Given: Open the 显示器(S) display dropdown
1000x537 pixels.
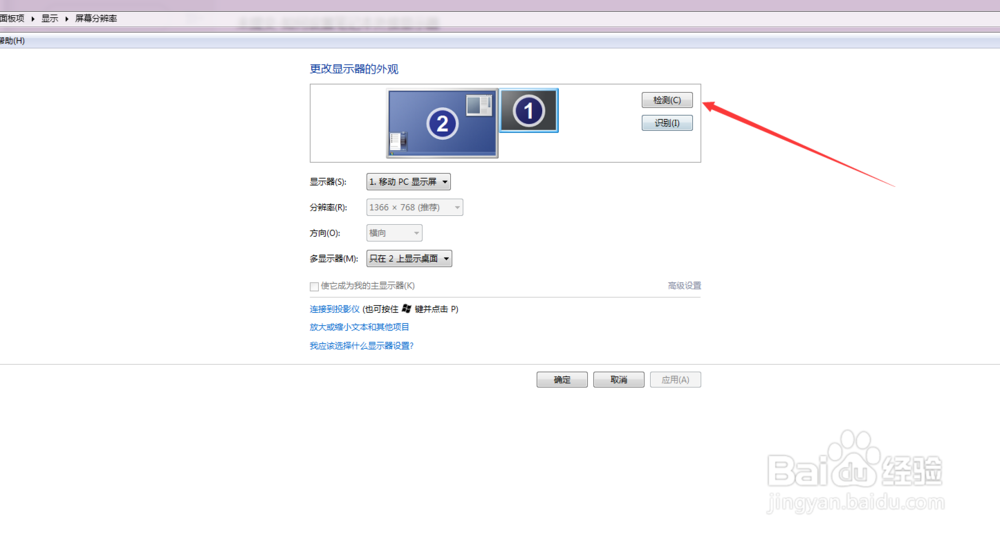Looking at the screenshot, I should tap(408, 182).
